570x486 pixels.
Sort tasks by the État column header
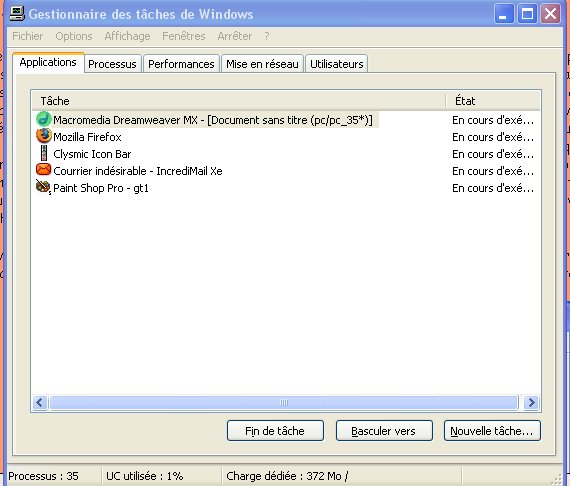(x=493, y=101)
